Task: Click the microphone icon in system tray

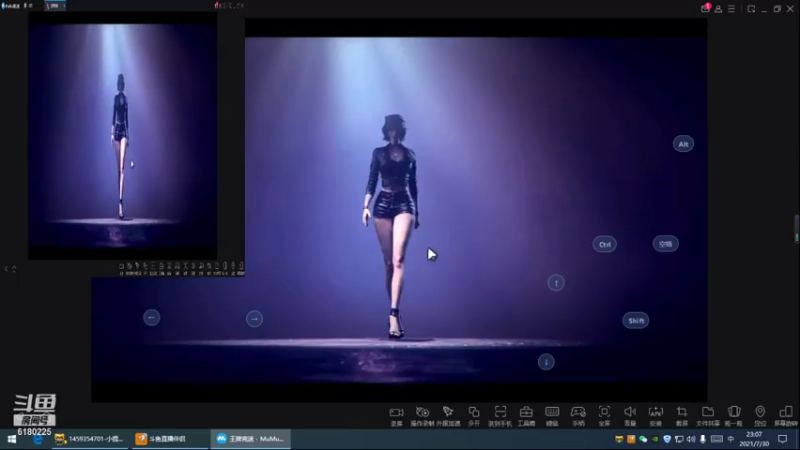Action: point(703,439)
